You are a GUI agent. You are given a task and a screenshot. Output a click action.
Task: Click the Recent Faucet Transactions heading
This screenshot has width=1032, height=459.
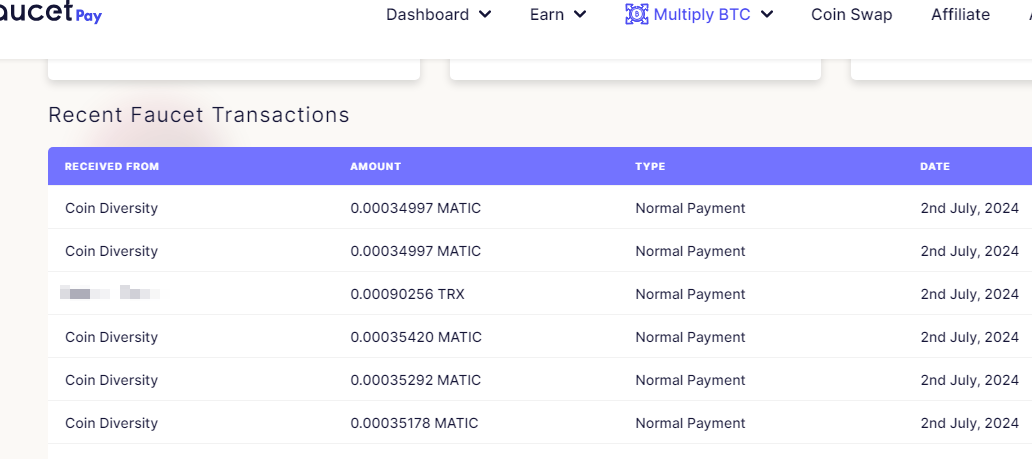(x=199, y=115)
